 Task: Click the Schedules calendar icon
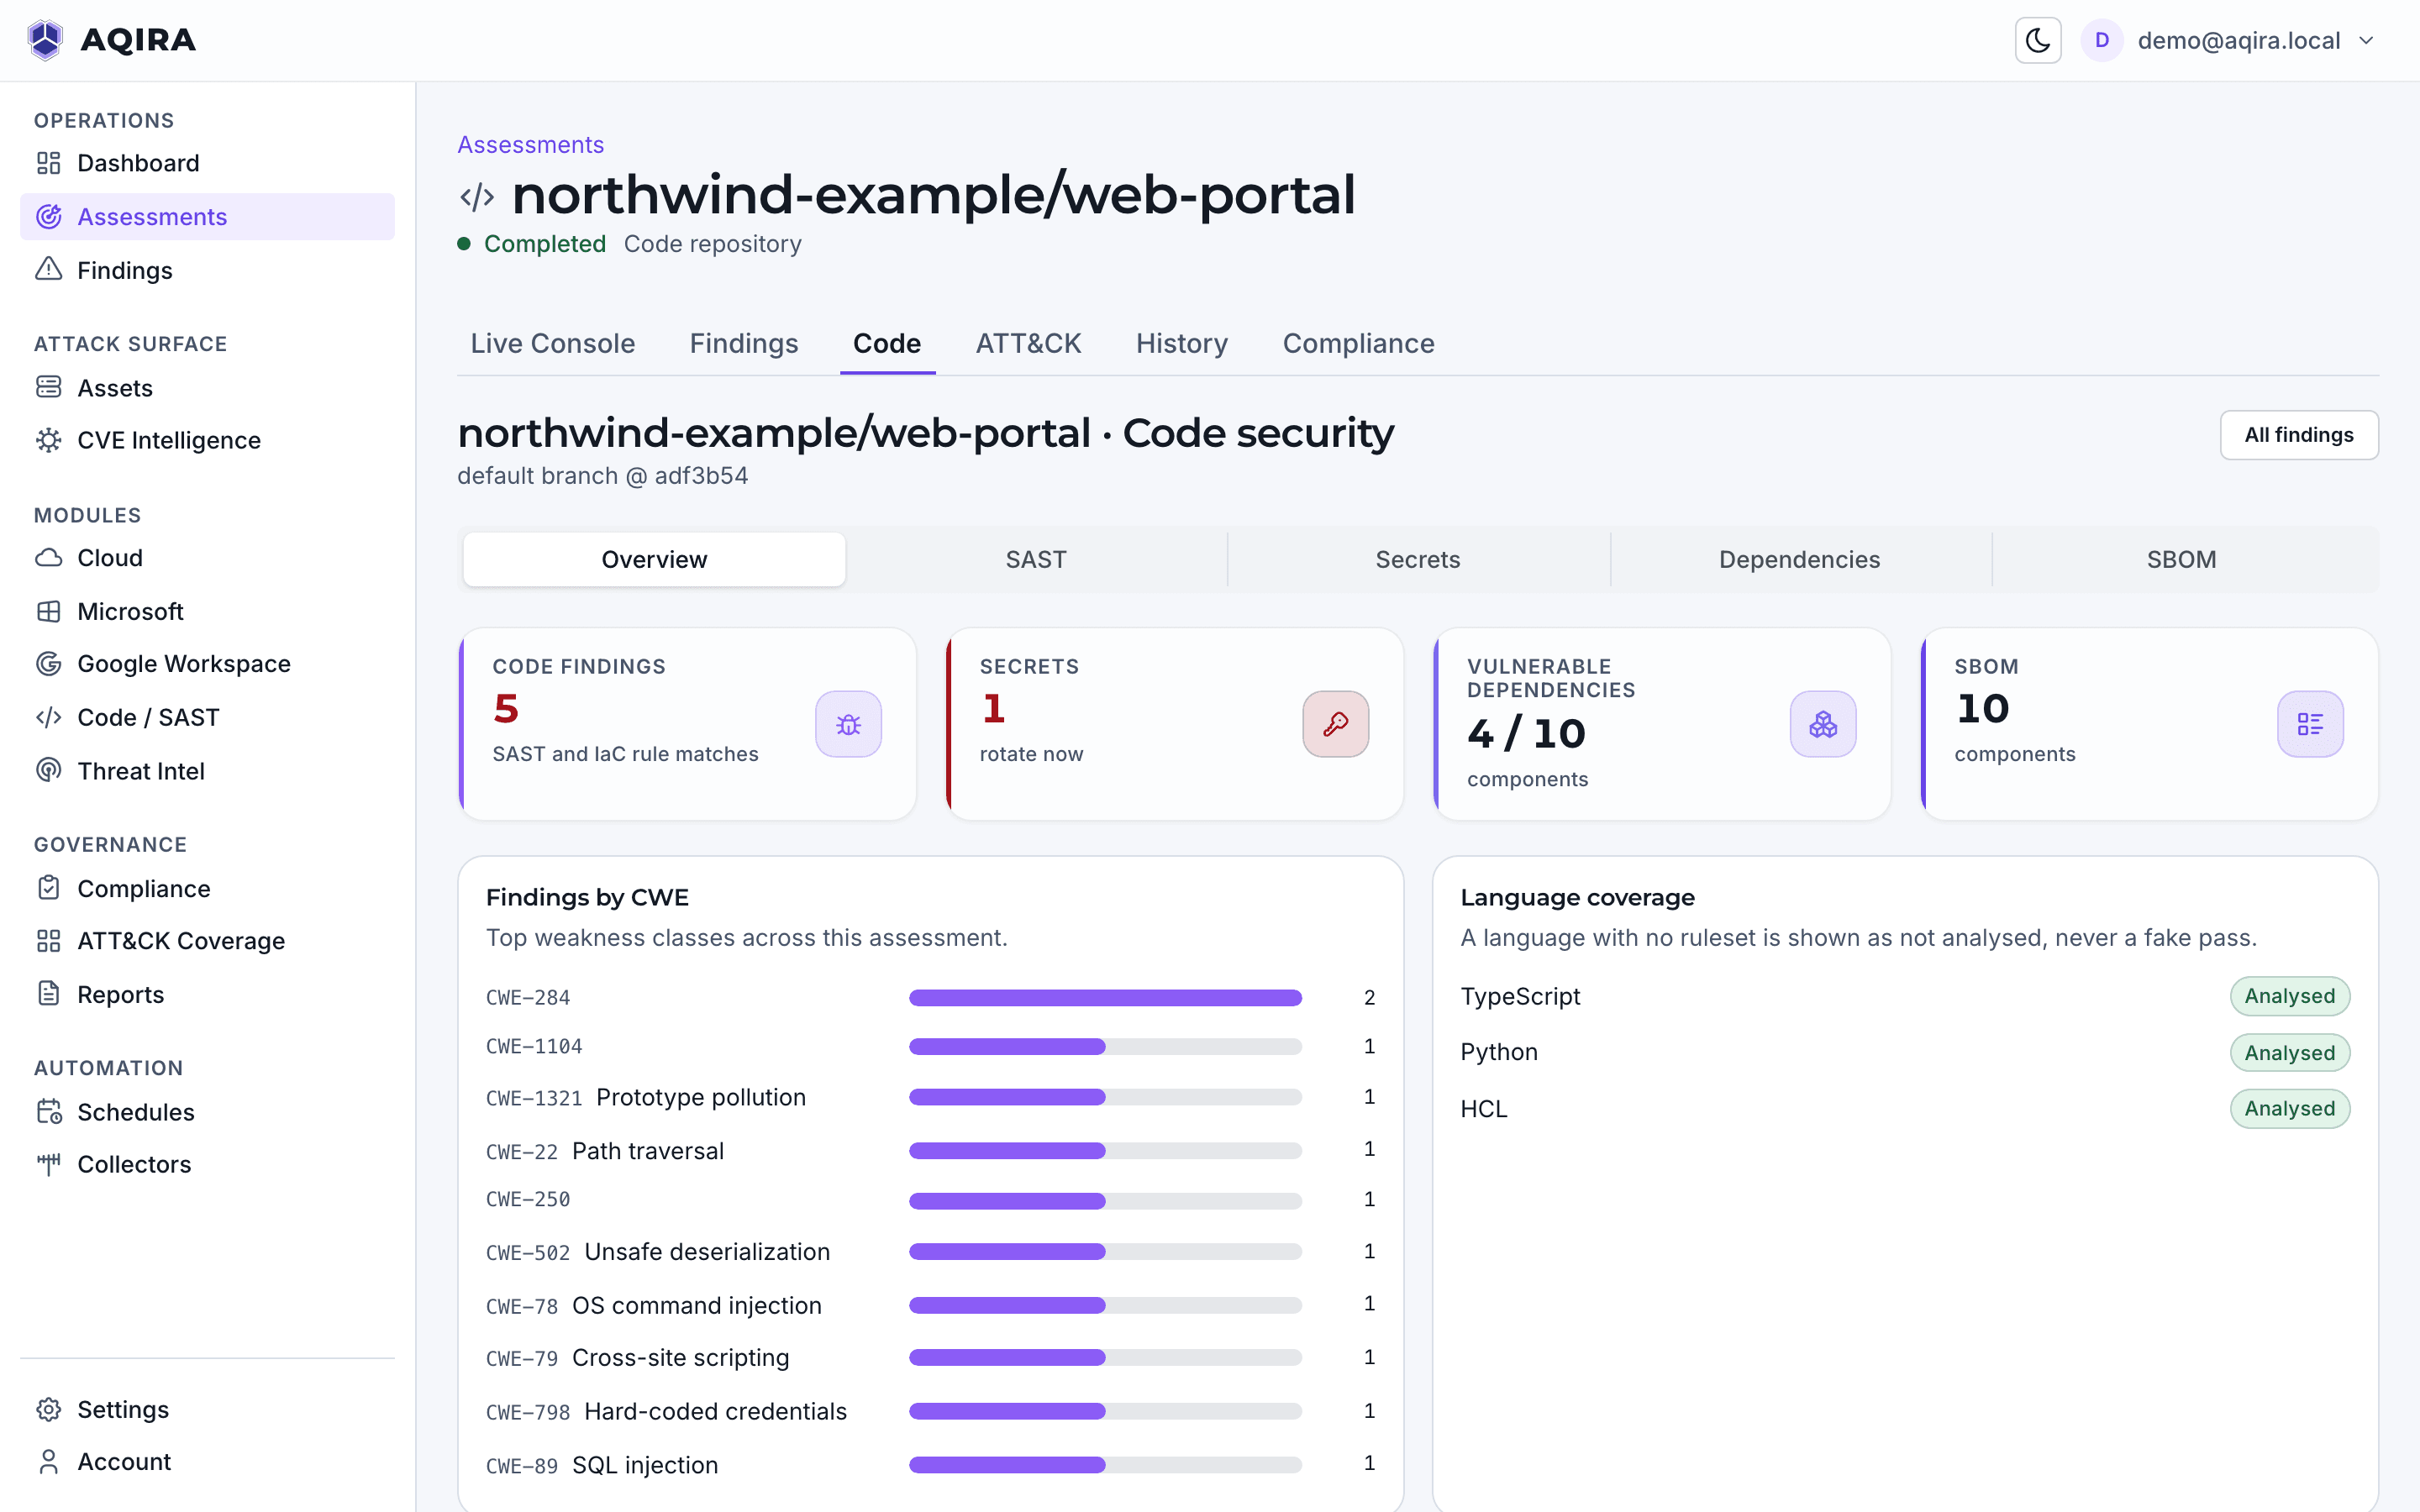coord(48,1112)
